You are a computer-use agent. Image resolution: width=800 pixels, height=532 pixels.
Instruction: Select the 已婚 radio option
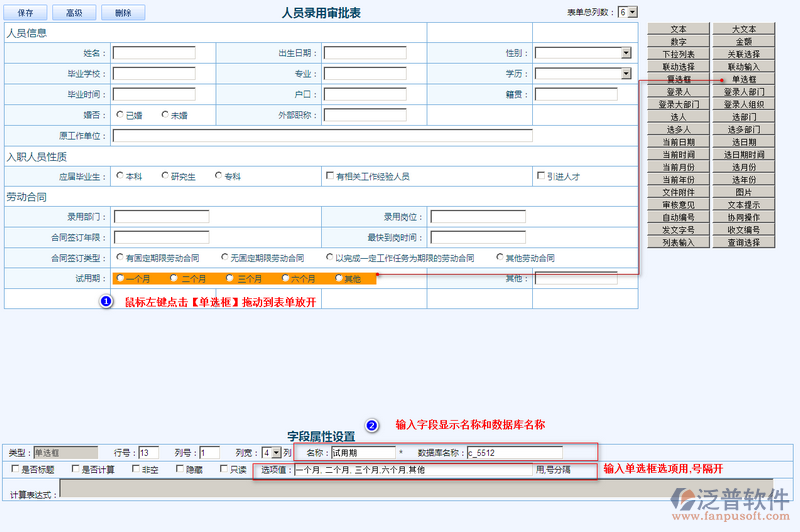[120, 114]
